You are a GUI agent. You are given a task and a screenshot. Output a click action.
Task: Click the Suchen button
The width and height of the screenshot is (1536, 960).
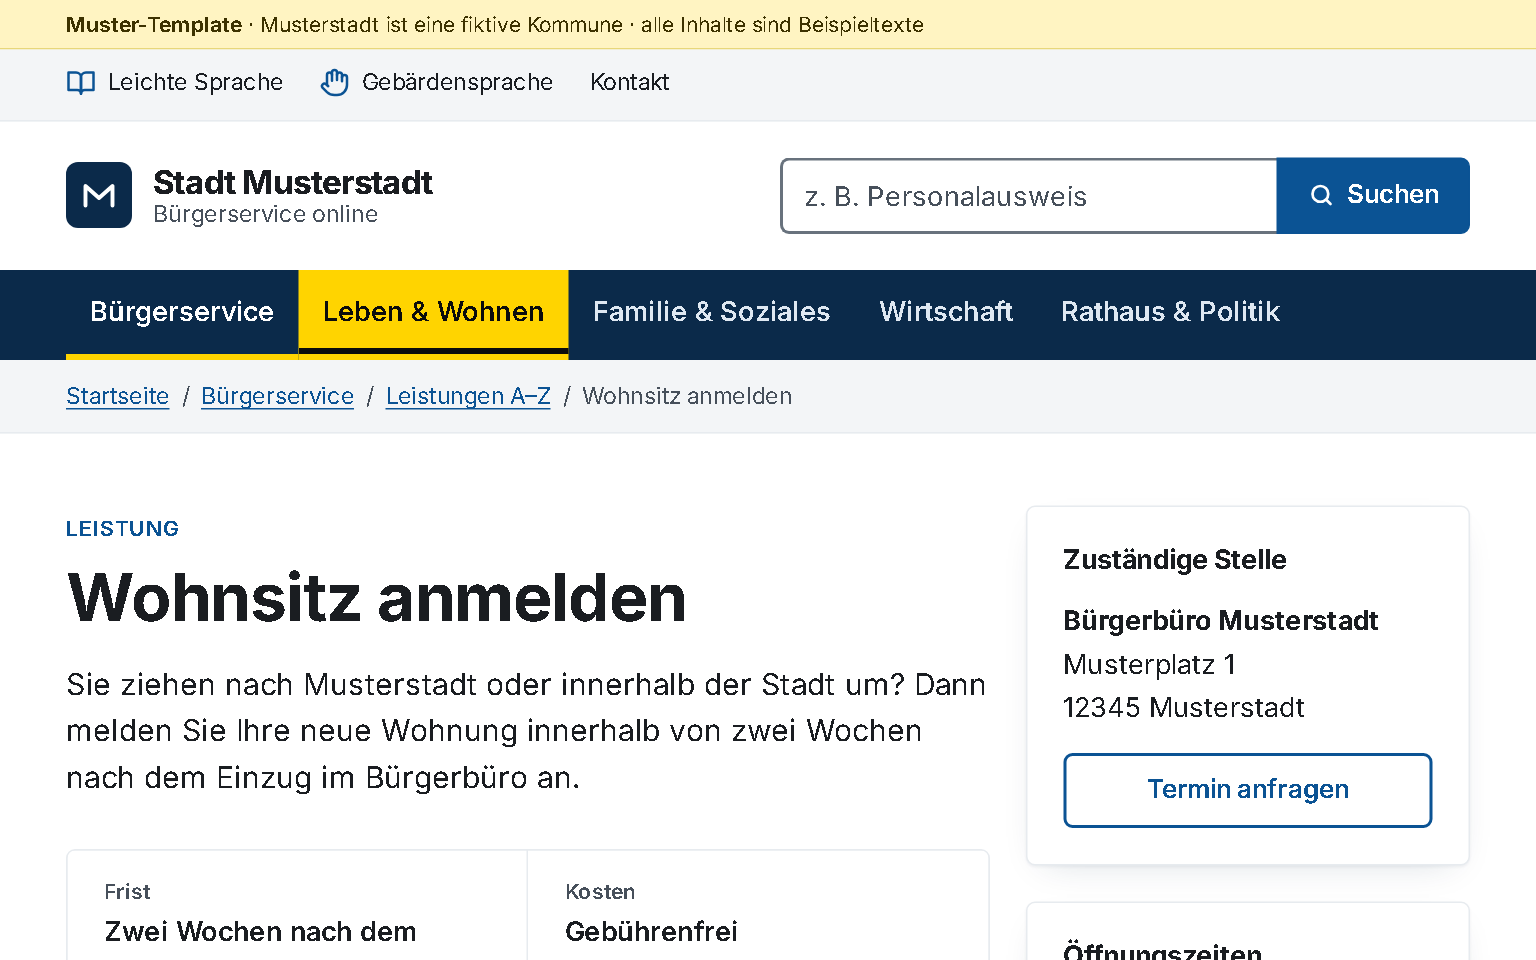1373,196
